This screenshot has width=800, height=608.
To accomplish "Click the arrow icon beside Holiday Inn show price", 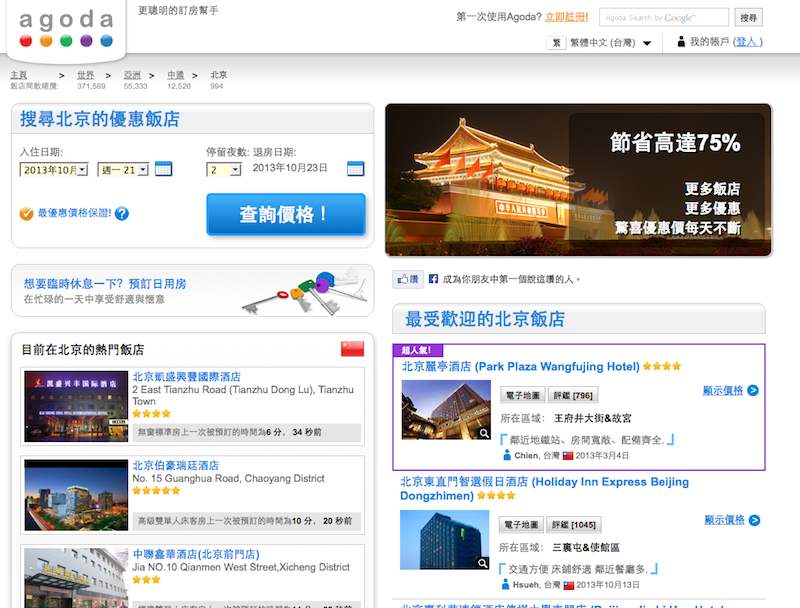I will [754, 520].
